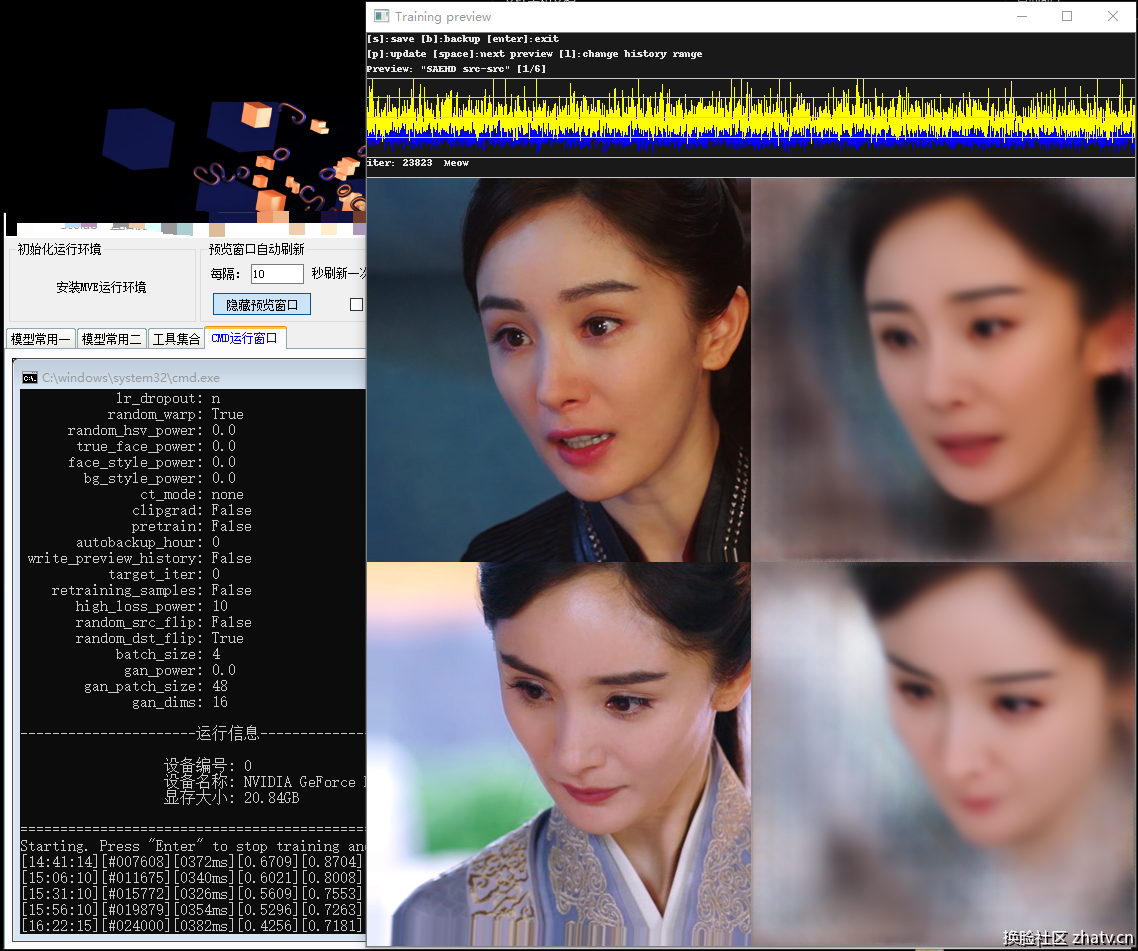The width and height of the screenshot is (1138, 951).
Task: Click the blurred predicted face beside the blue-robe face
Action: click(x=943, y=754)
